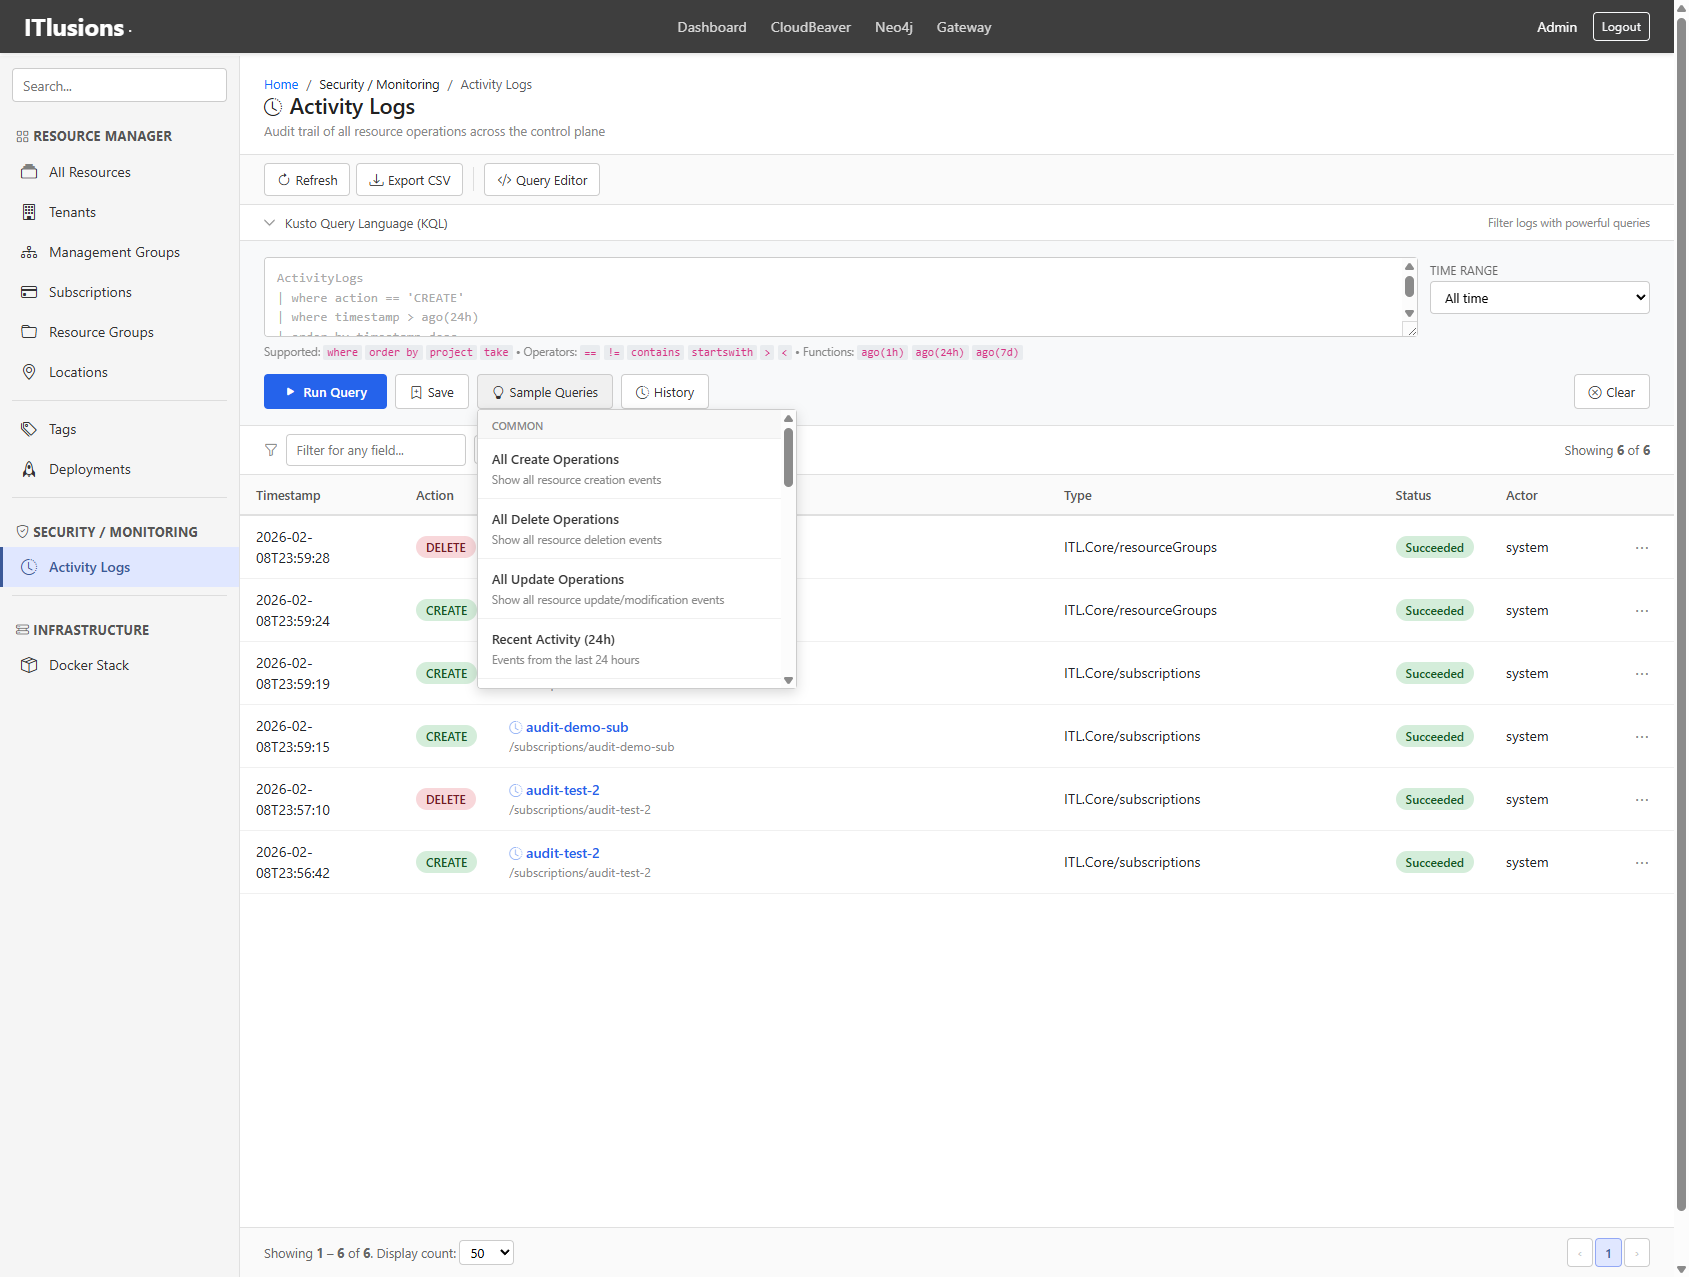This screenshot has height=1277, width=1689.
Task: Select the Tags icon in sidebar
Action: tap(30, 429)
